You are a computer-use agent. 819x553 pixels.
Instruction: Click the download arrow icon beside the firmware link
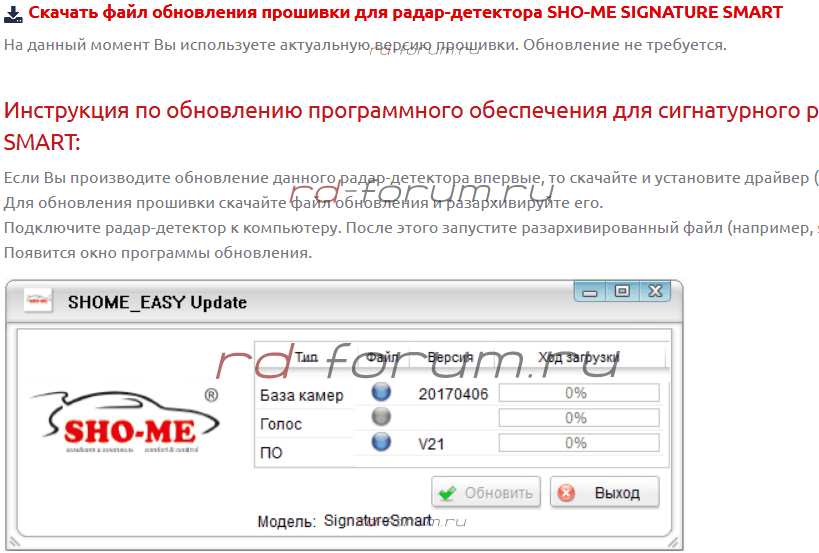click(x=13, y=14)
